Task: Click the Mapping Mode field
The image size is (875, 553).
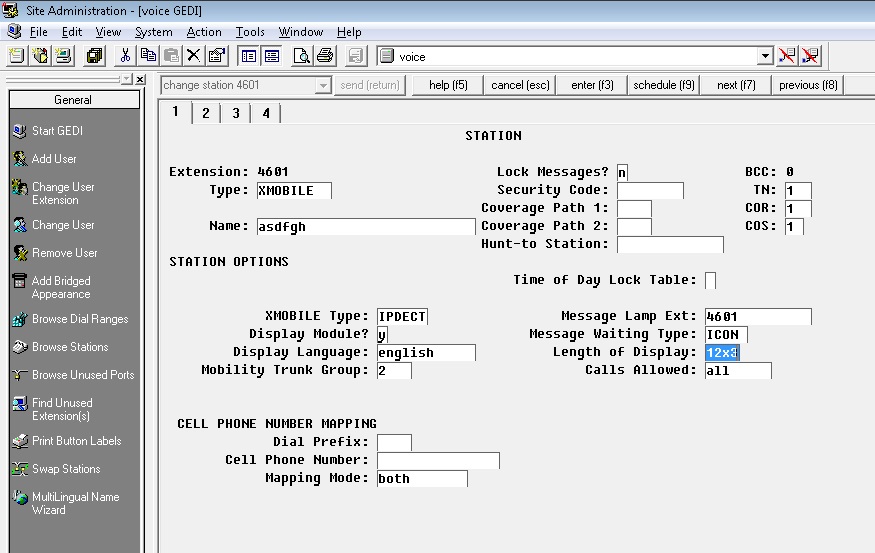Action: click(422, 478)
